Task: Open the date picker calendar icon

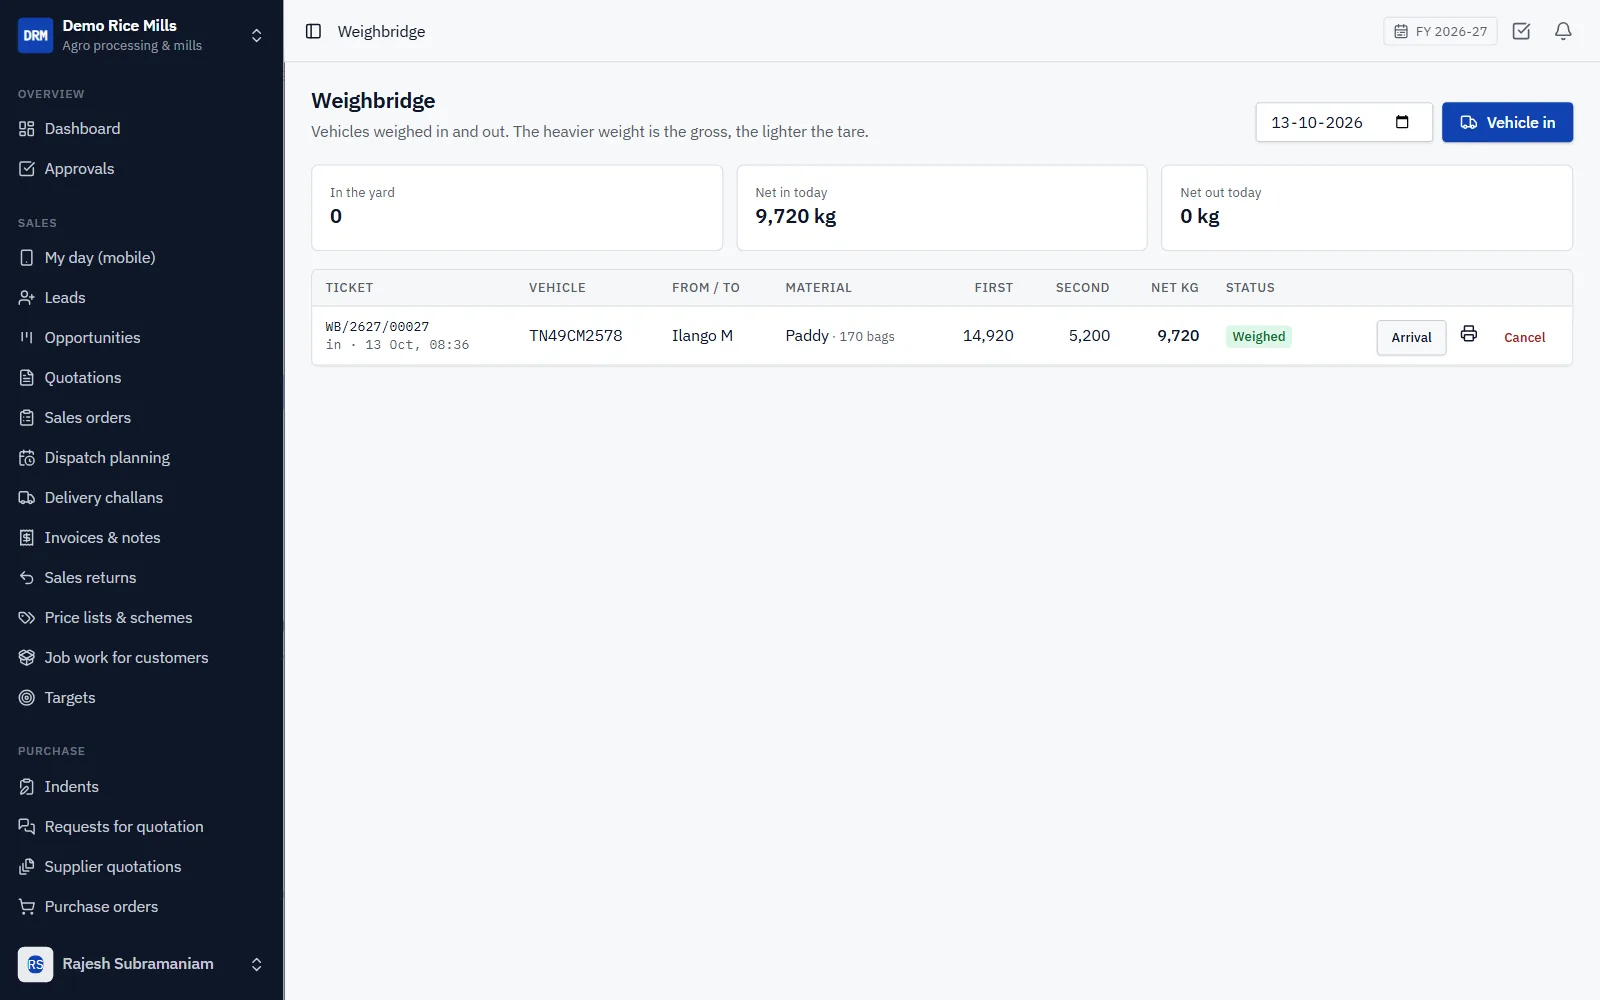Action: click(1402, 122)
